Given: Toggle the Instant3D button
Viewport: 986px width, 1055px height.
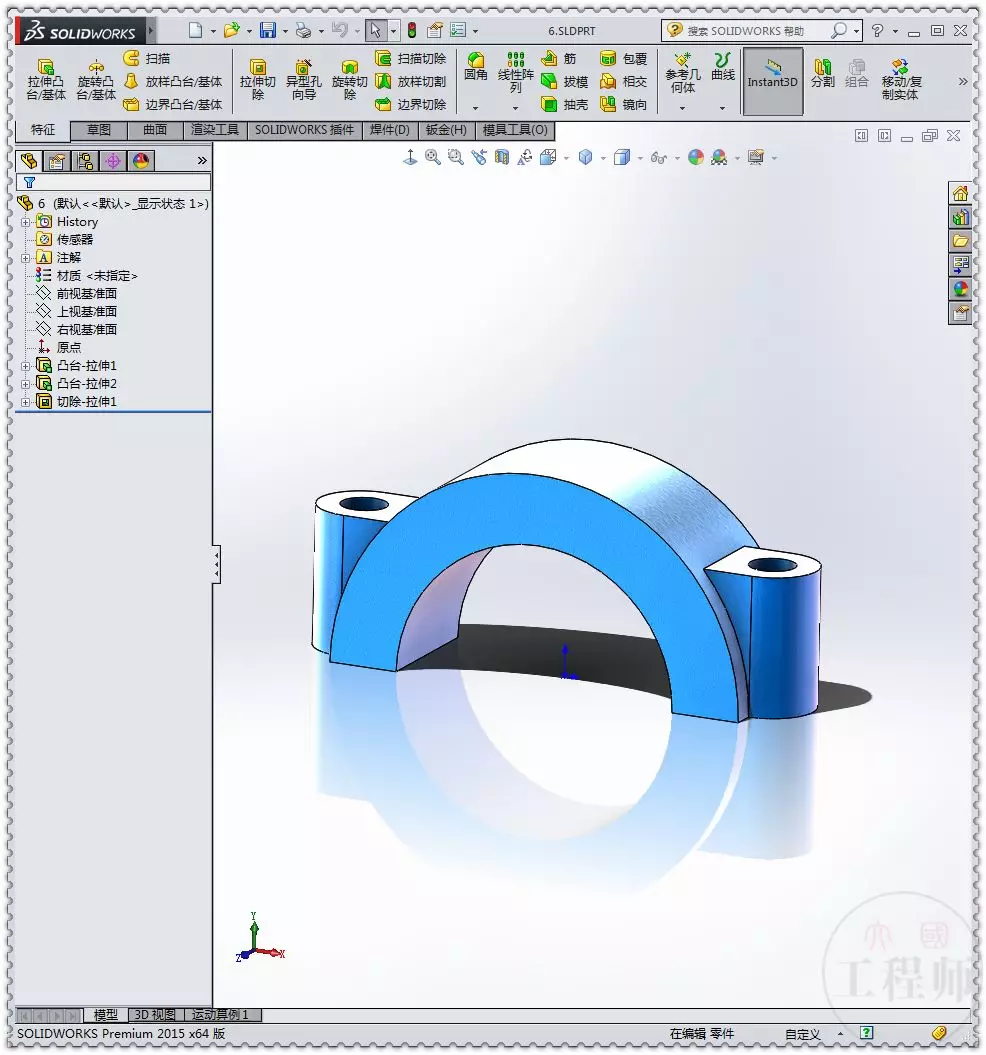Looking at the screenshot, I should (x=773, y=81).
